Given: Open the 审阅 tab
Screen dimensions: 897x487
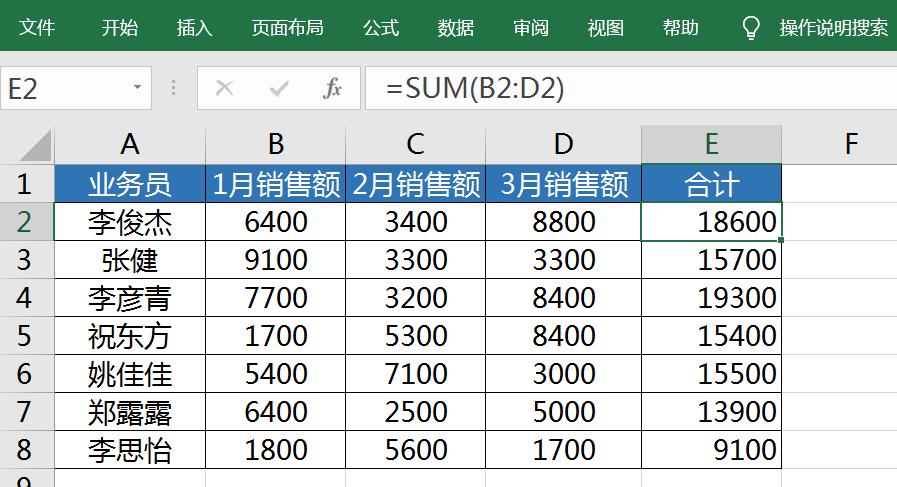Looking at the screenshot, I should [x=531, y=27].
